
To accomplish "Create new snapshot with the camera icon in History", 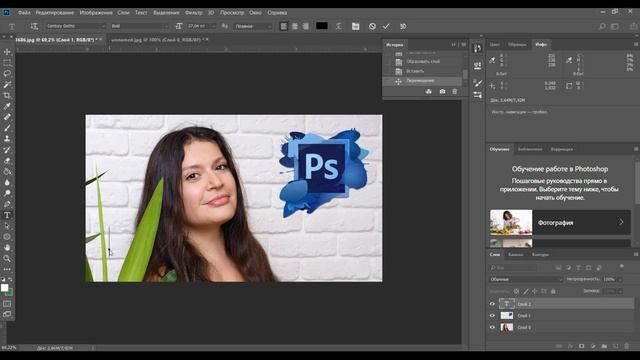I will click(442, 91).
